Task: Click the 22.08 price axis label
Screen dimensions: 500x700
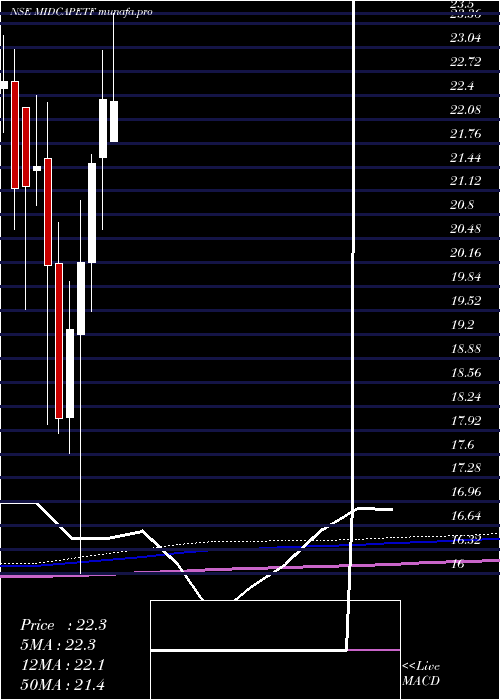Action: 466,110
